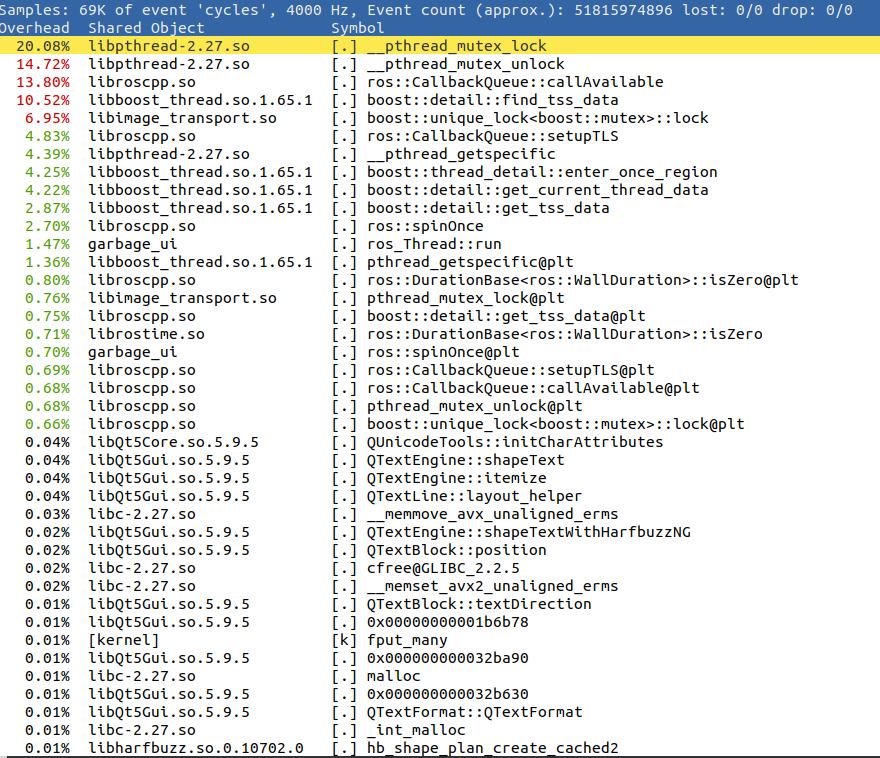The height and width of the screenshot is (758, 880).
Task: Click address 0x000000000032ba90 symbol
Action: click(x=447, y=658)
